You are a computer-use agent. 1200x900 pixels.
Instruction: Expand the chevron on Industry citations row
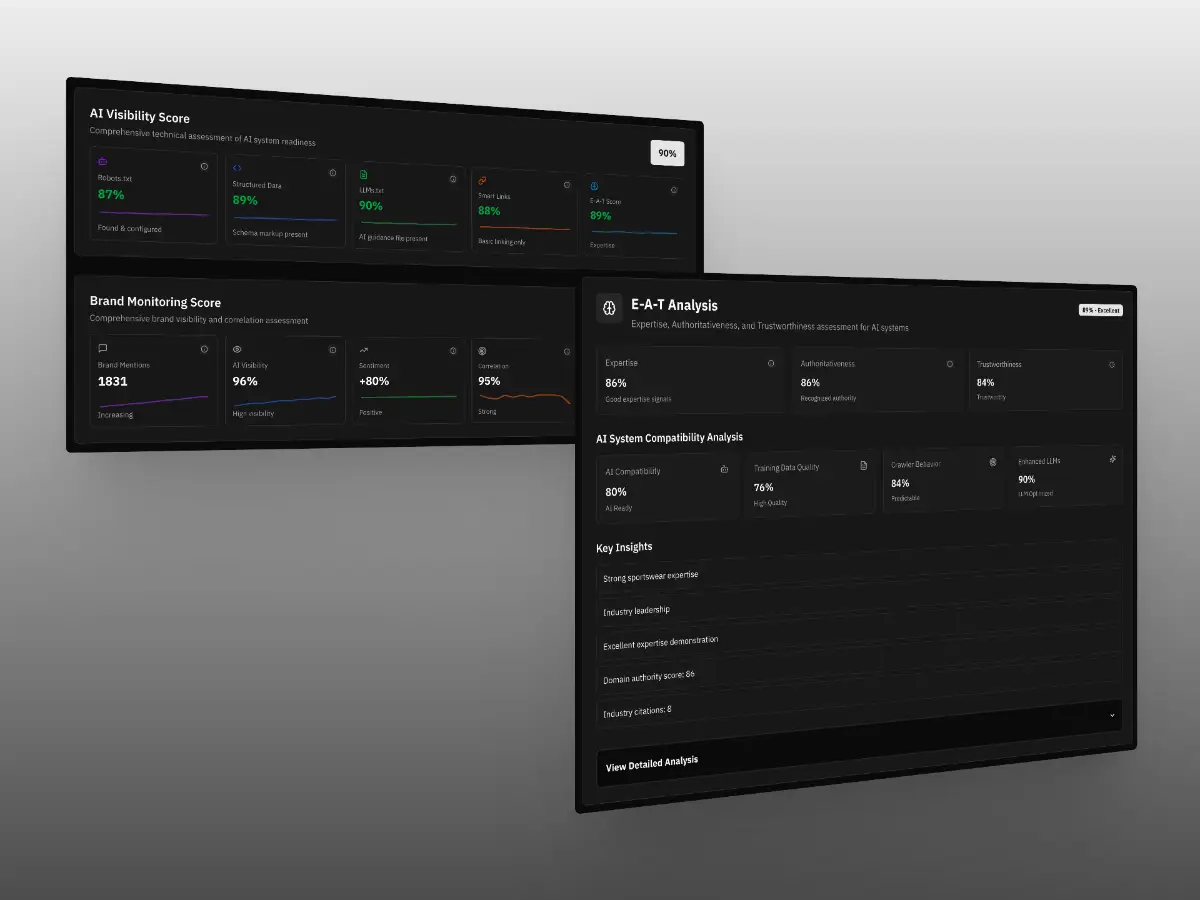(1112, 715)
